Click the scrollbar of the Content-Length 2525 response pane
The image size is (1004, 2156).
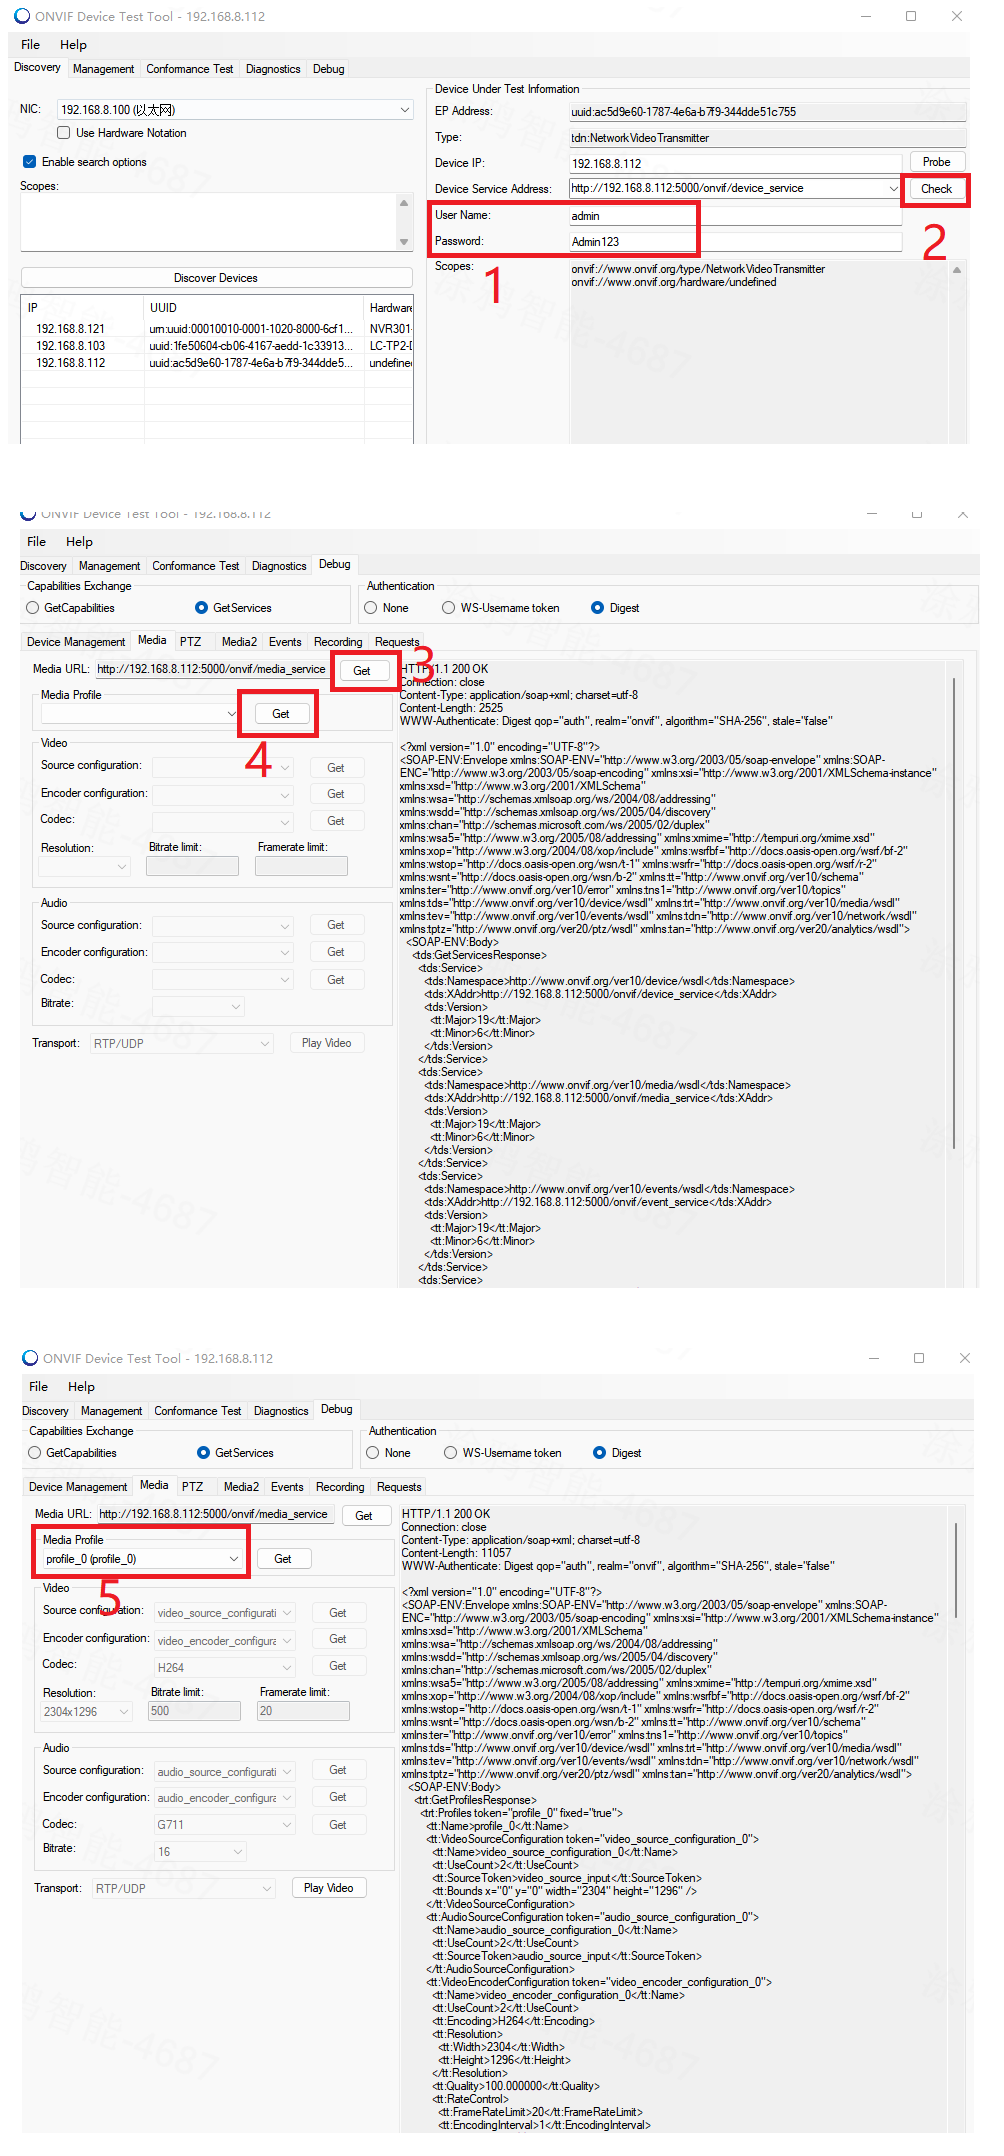tap(955, 913)
